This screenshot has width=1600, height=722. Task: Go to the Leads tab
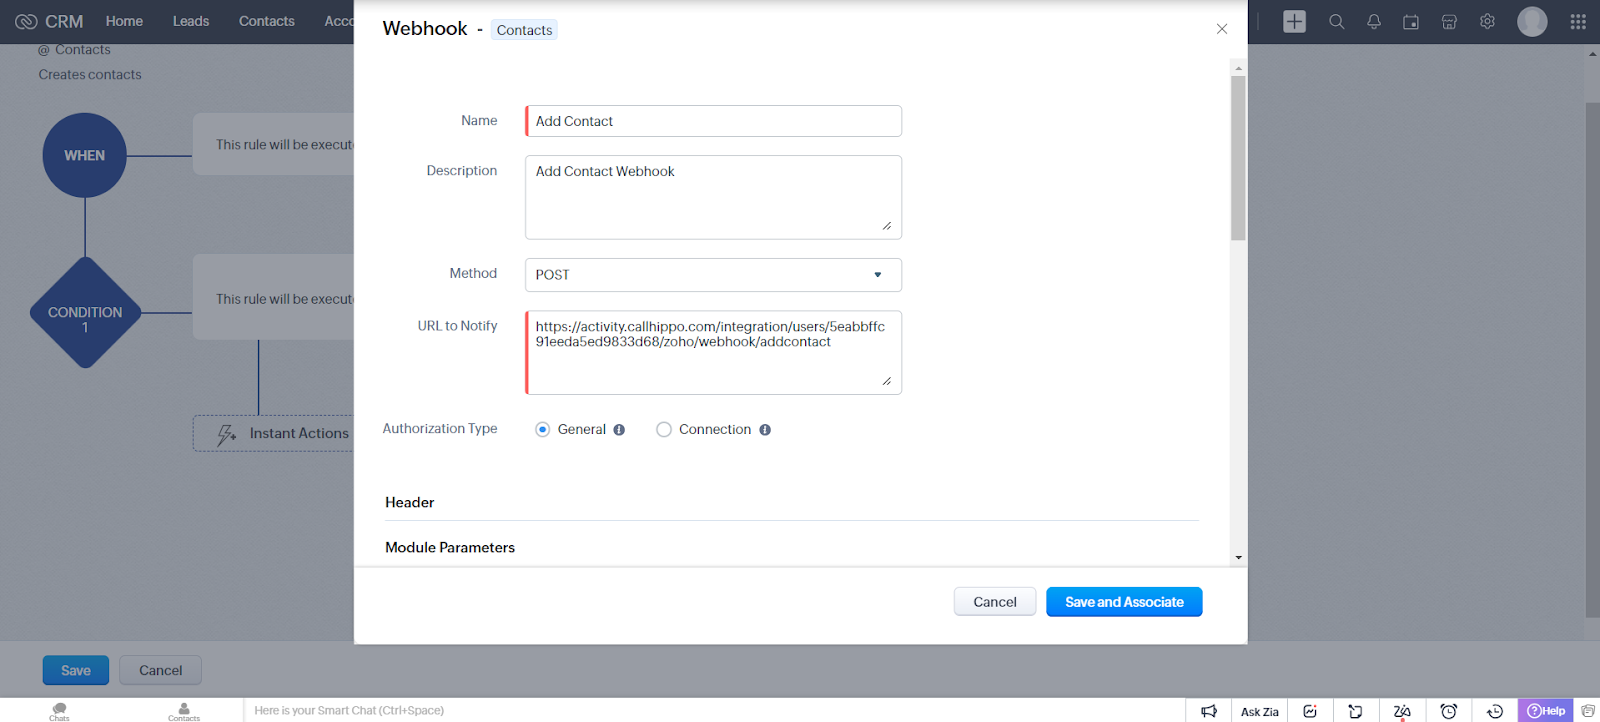click(191, 21)
